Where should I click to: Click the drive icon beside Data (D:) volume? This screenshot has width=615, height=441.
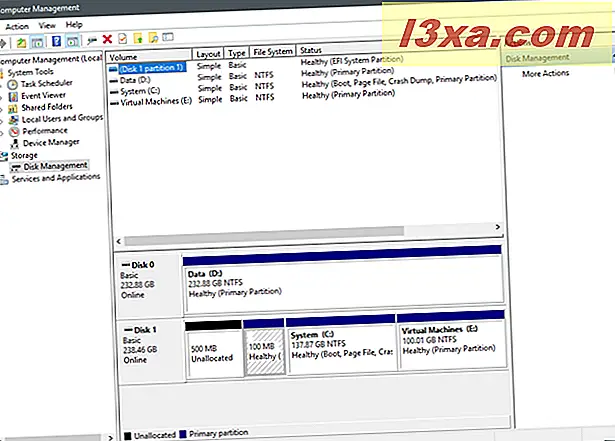(x=114, y=81)
